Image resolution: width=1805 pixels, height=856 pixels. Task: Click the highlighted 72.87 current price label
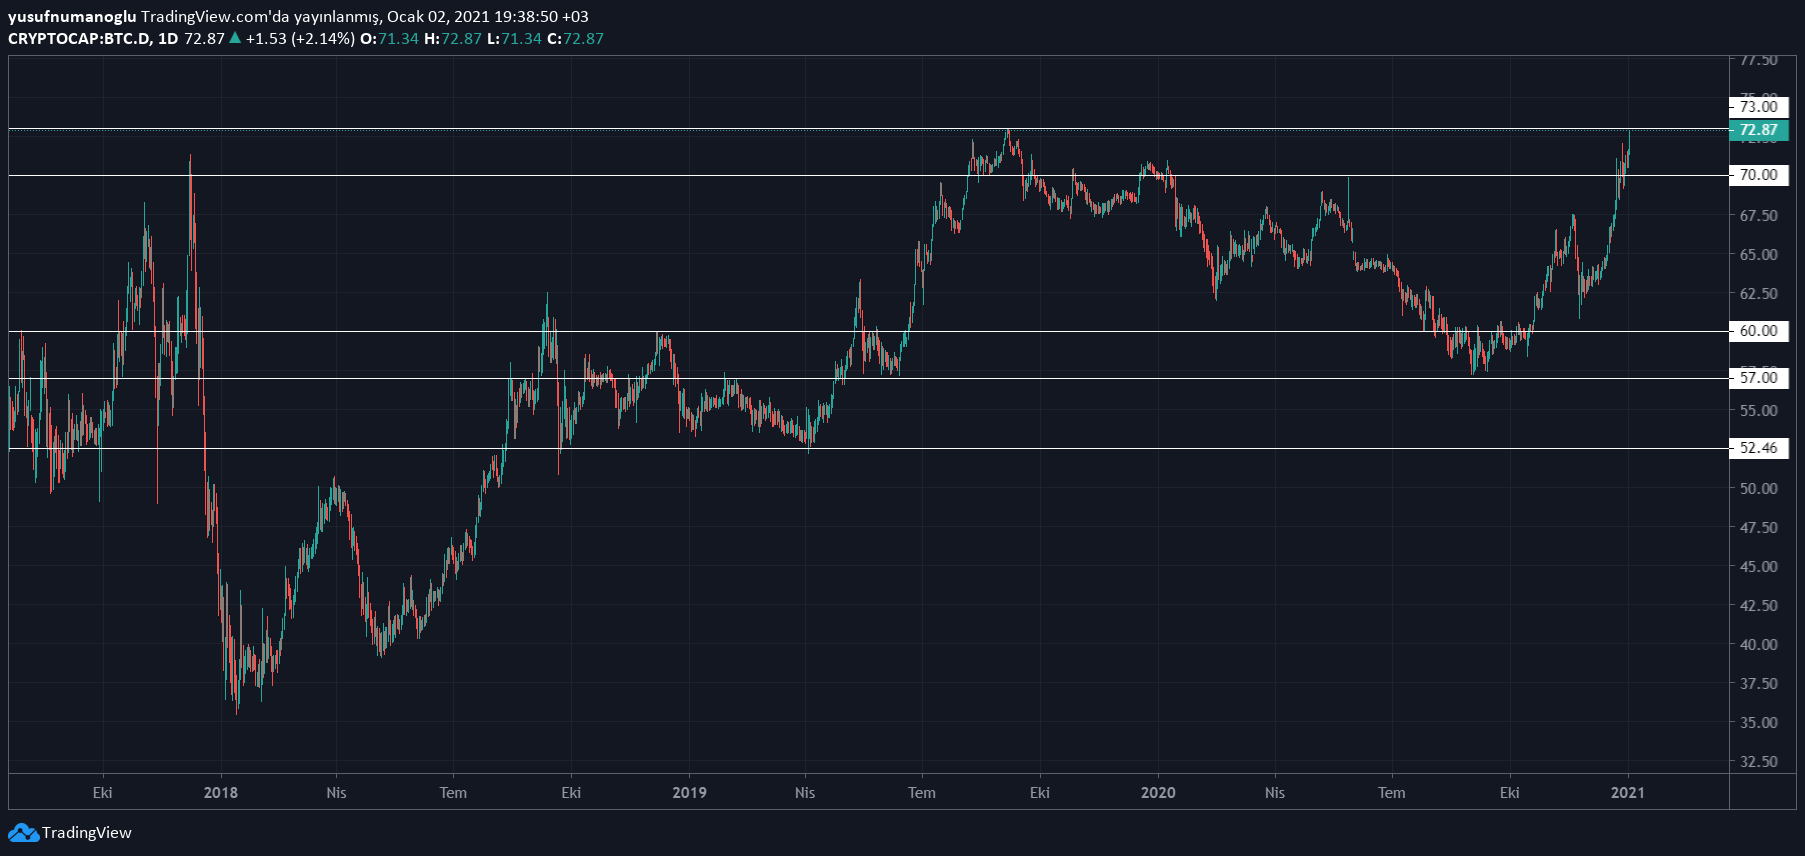coord(1758,130)
